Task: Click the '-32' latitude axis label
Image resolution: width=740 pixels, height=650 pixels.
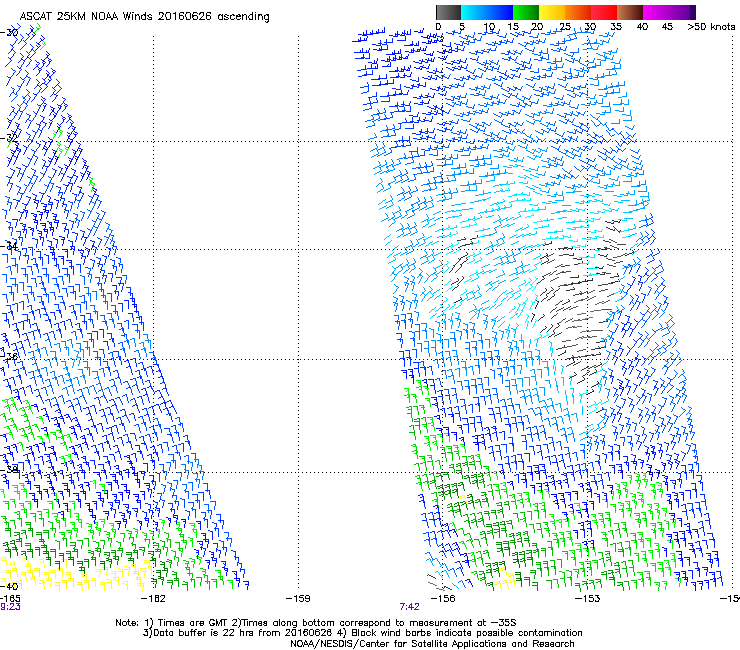Action: coord(9,139)
